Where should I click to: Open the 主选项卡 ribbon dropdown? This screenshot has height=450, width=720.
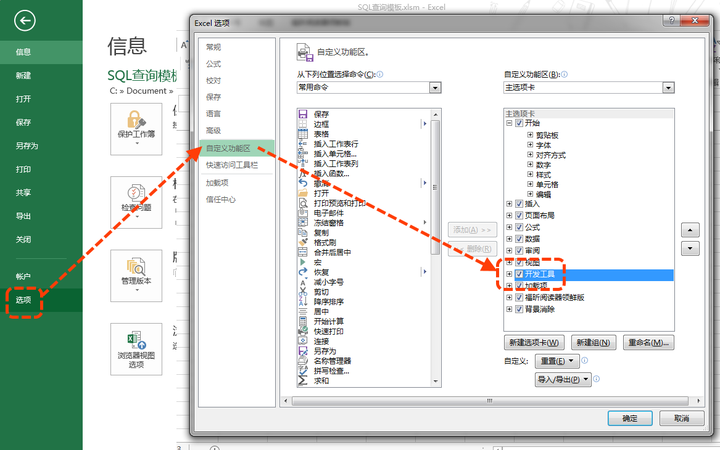(668, 87)
